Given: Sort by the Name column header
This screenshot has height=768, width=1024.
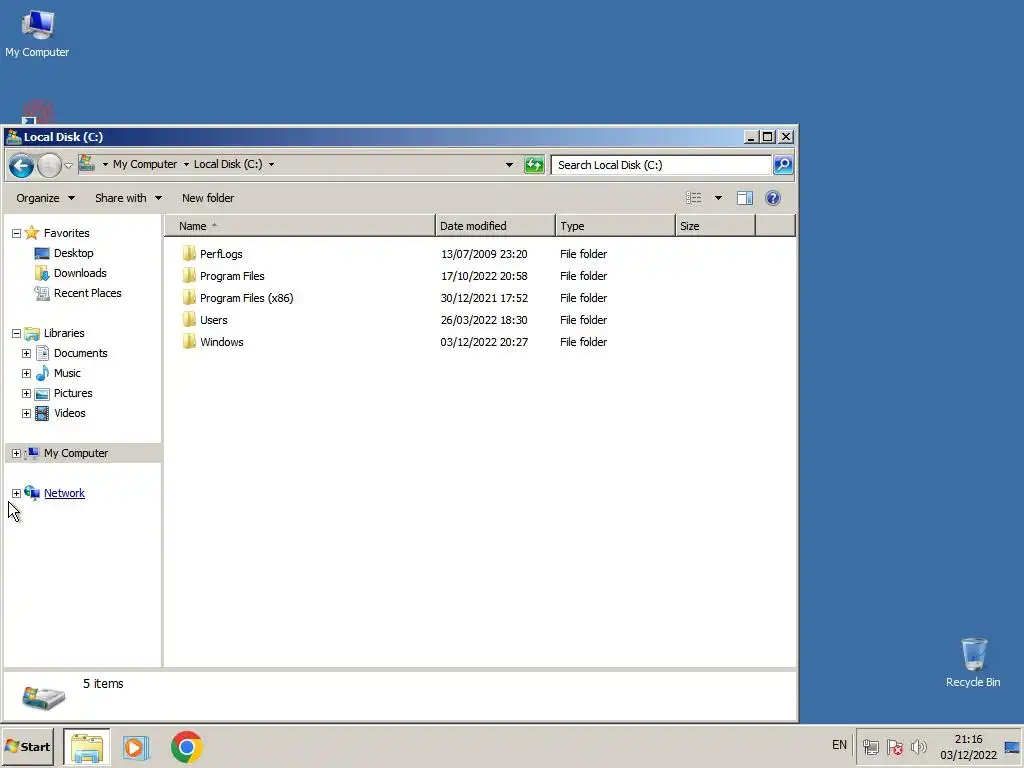Looking at the screenshot, I should click(x=299, y=226).
